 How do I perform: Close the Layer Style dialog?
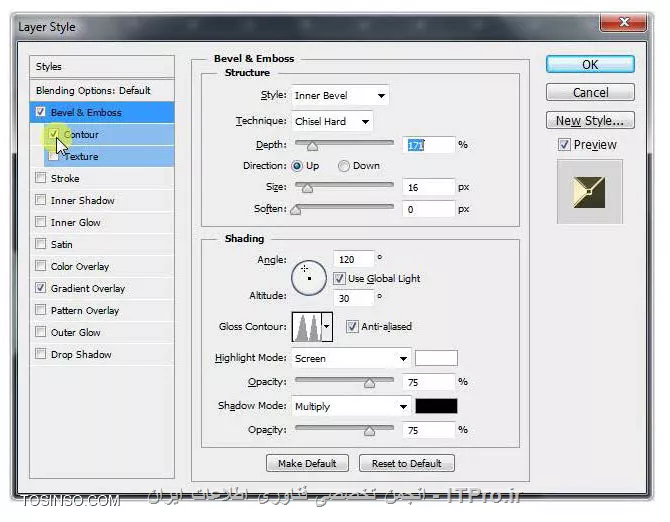623,22
